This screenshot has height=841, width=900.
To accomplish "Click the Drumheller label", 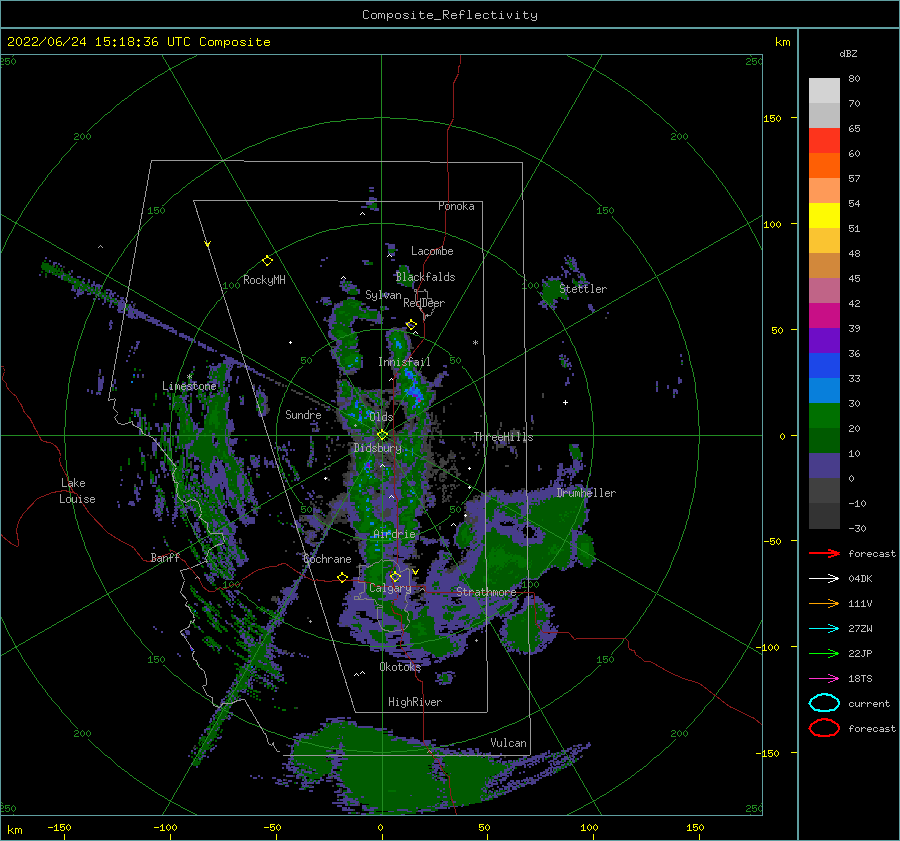I will coord(586,493).
